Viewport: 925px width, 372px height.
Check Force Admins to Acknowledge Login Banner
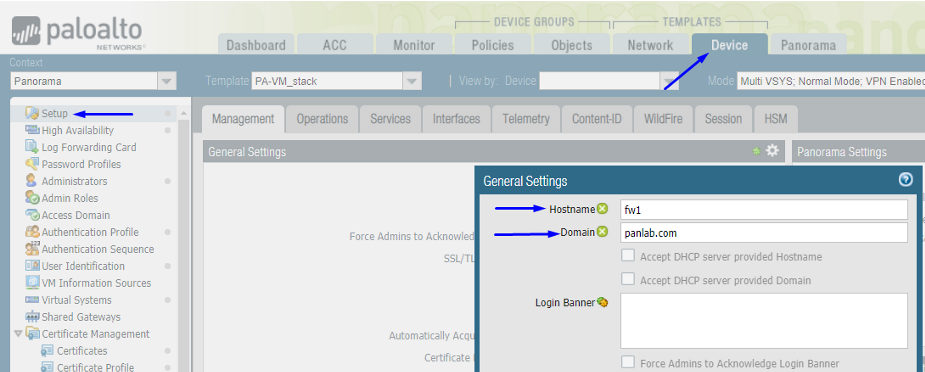tap(628, 362)
